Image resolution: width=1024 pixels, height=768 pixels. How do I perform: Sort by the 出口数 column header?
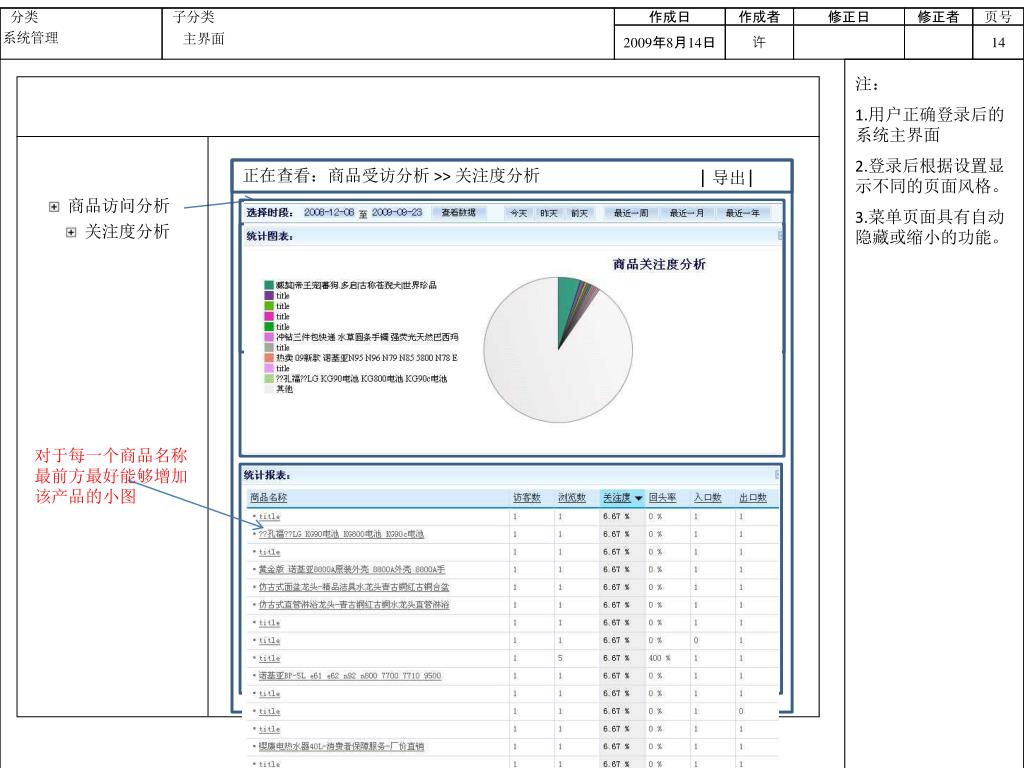752,498
